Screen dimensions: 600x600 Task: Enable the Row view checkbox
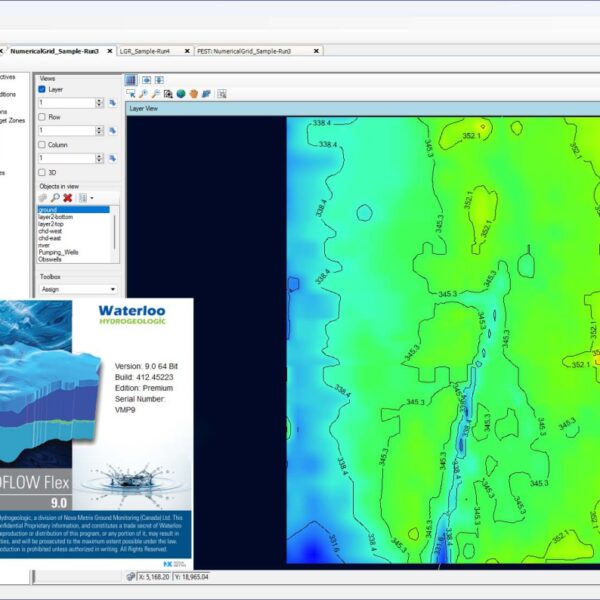(x=42, y=117)
